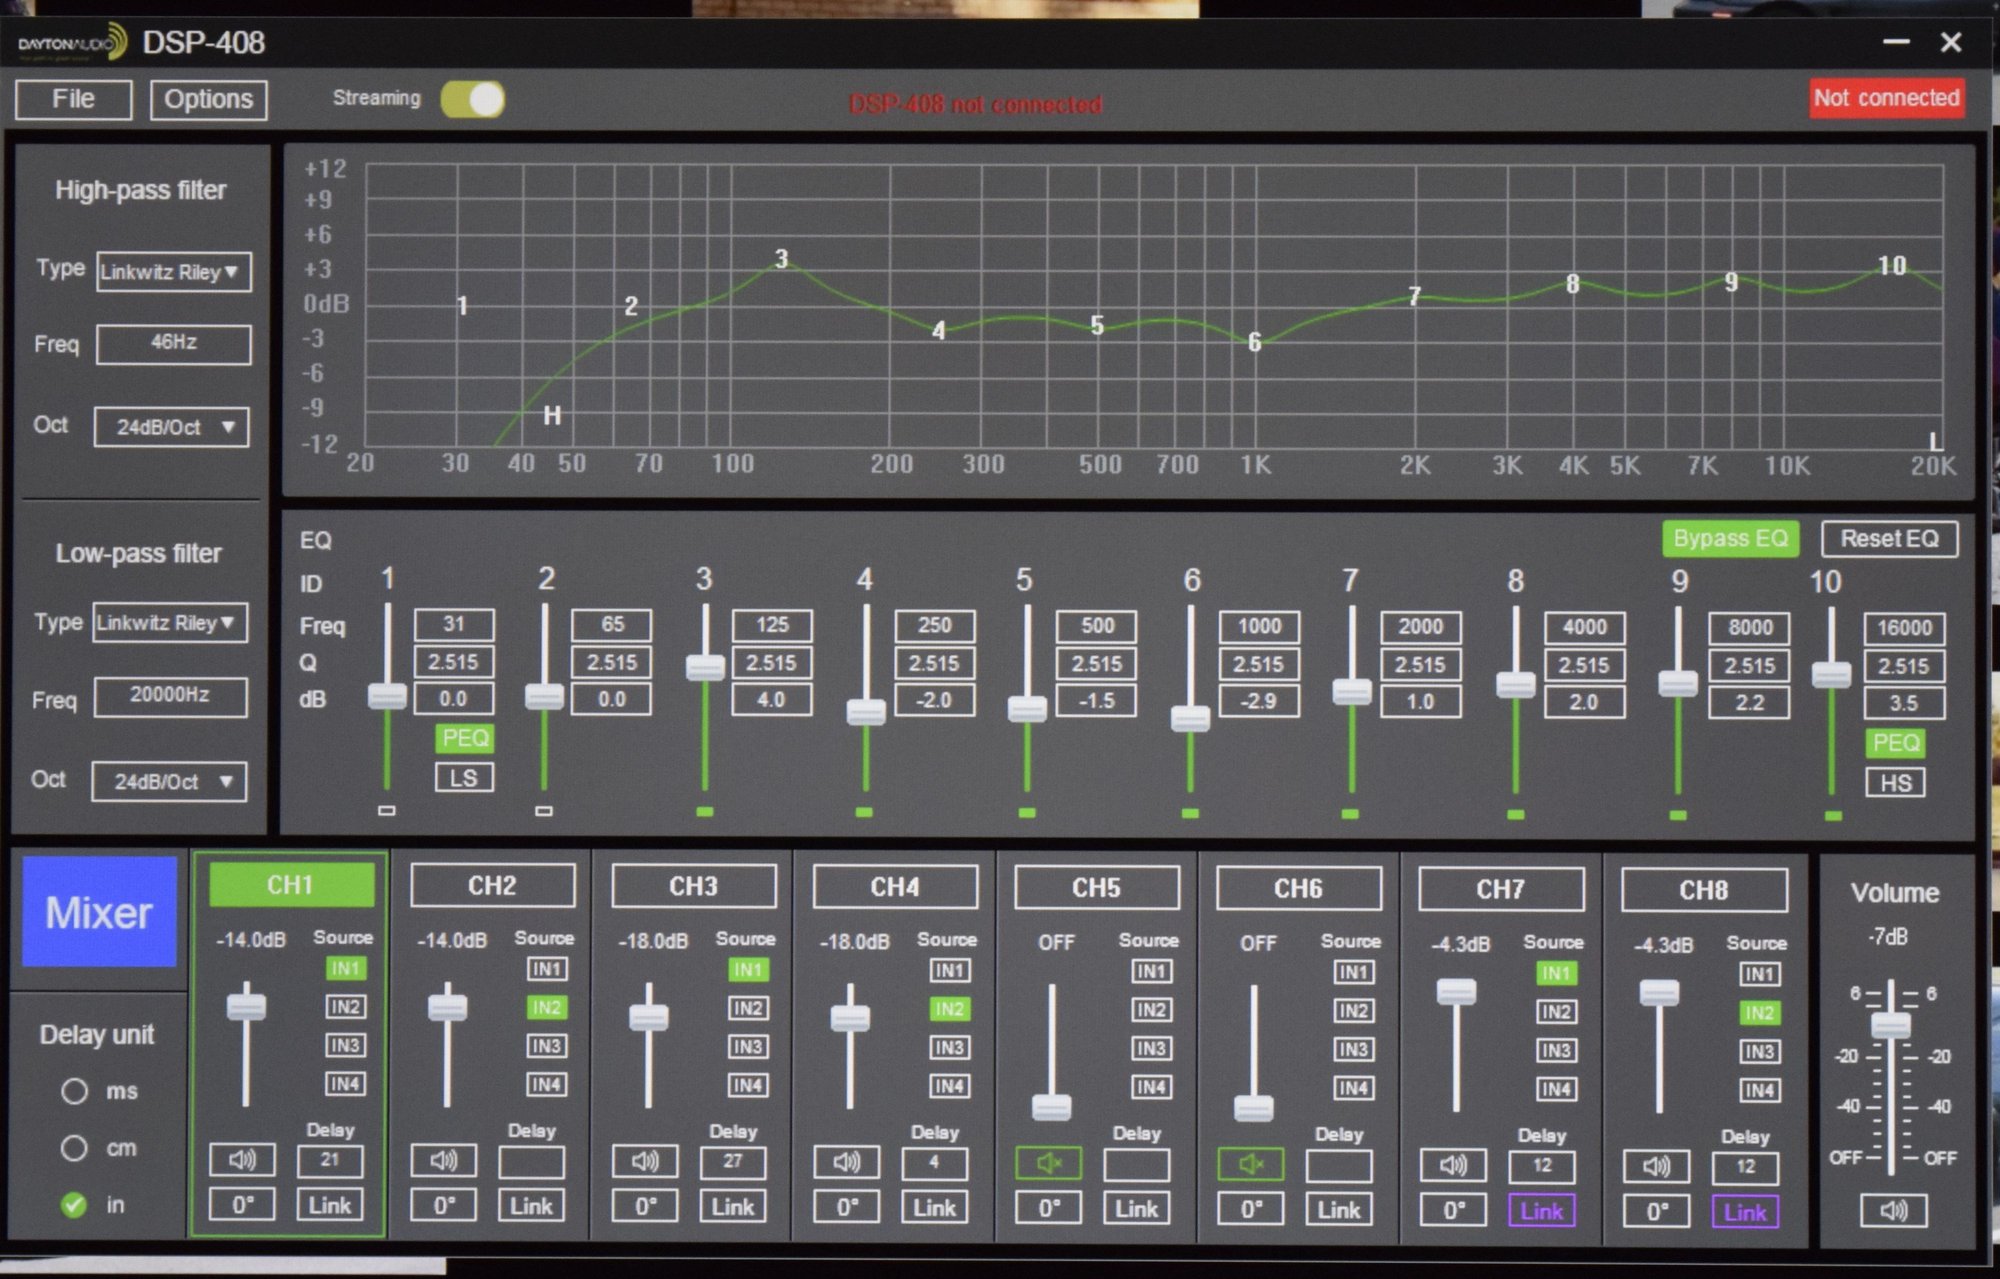The height and width of the screenshot is (1279, 2000).
Task: Toggle the Streaming switch
Action: pyautogui.click(x=473, y=100)
